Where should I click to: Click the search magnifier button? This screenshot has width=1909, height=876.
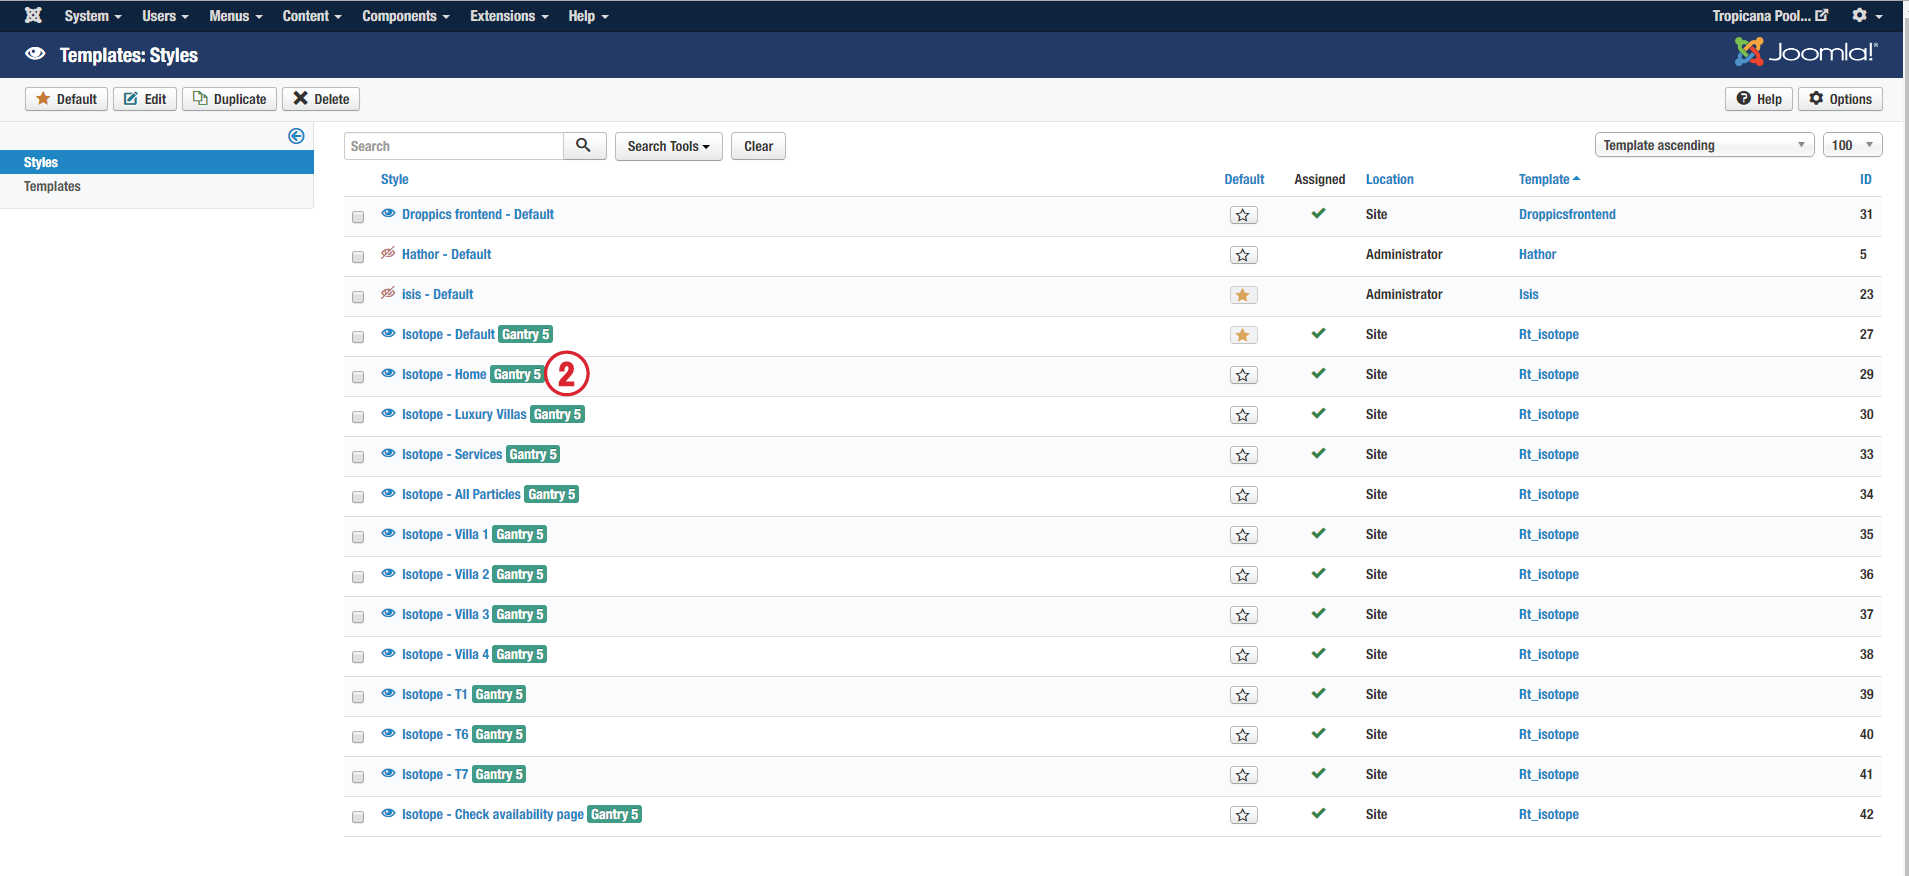tap(584, 146)
